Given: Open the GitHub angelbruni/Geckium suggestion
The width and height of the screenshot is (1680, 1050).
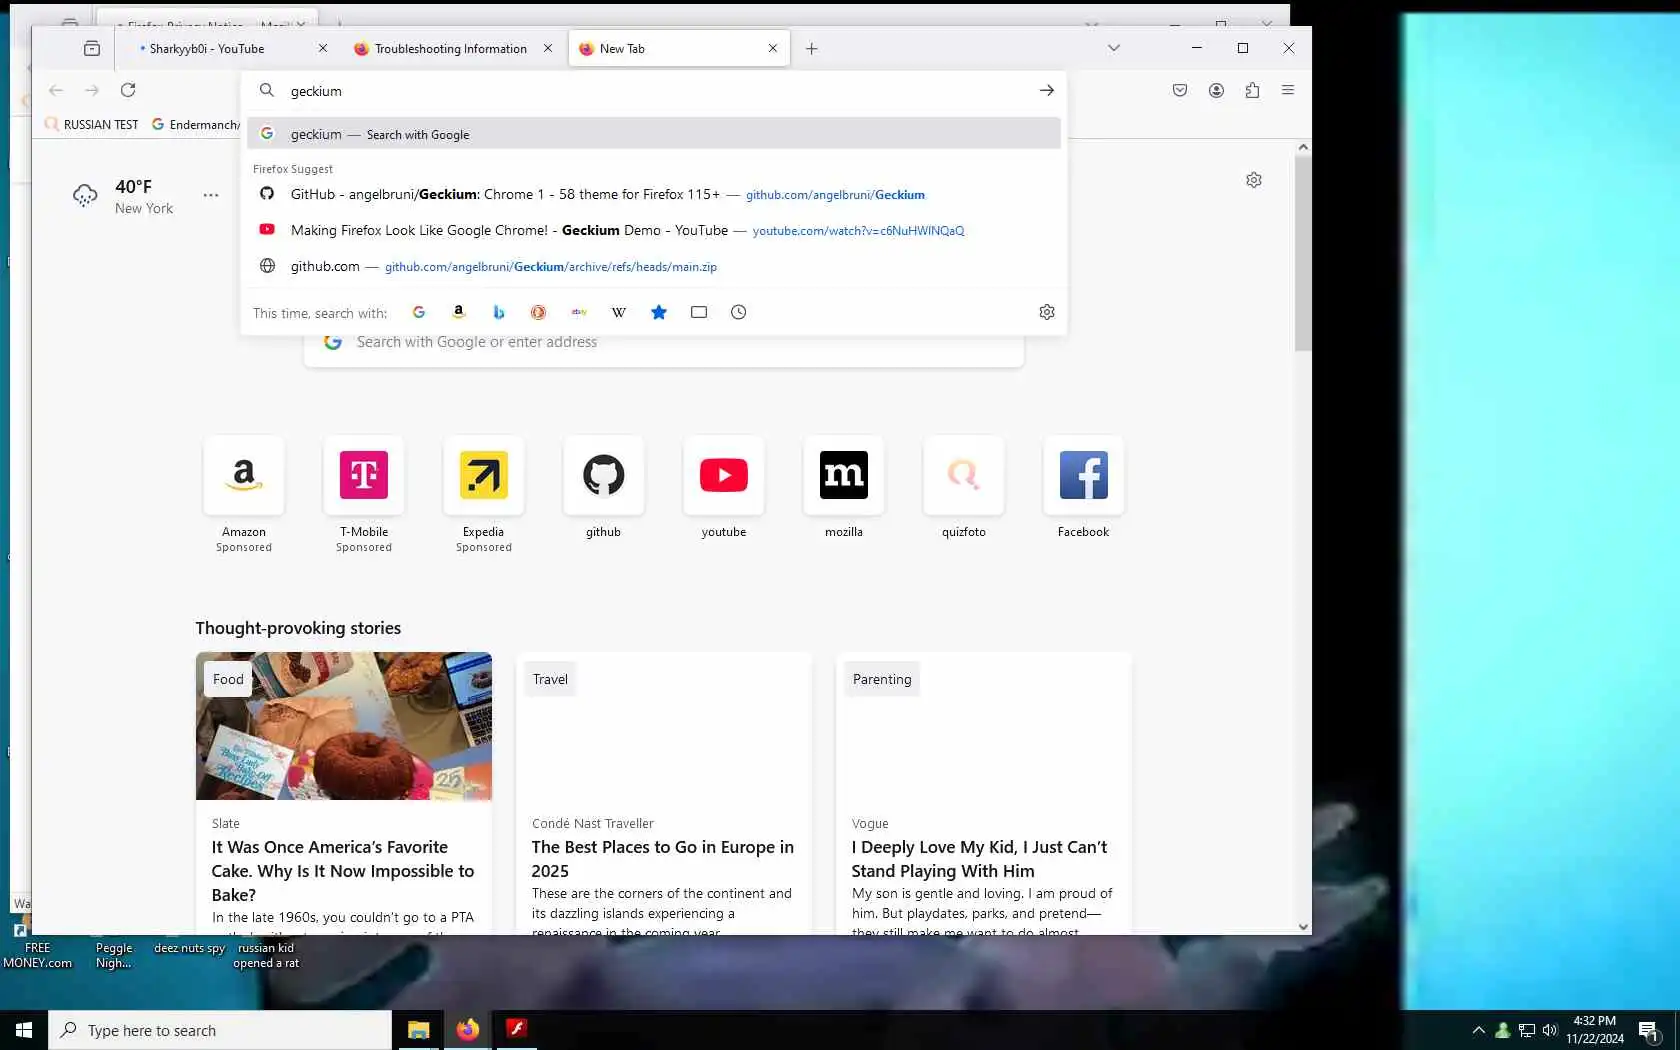Looking at the screenshot, I should tap(654, 194).
